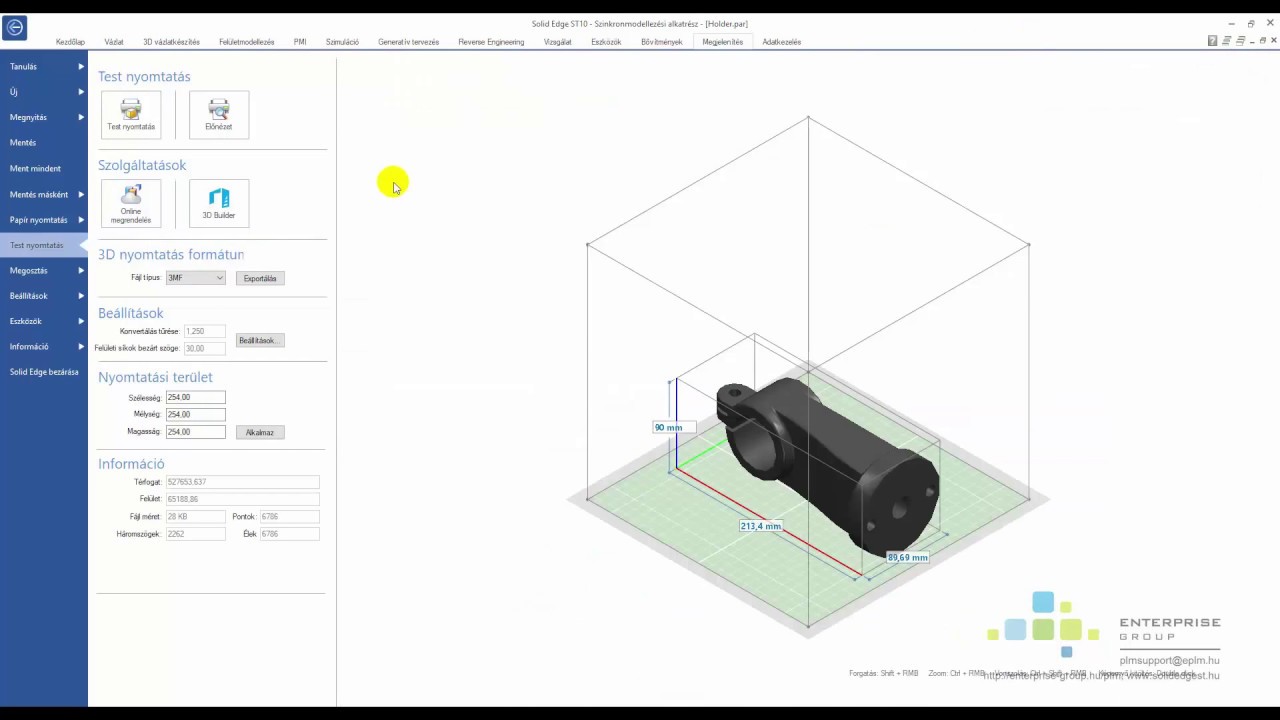
Task: Choose Solid Edge bezárása
Action: (44, 372)
